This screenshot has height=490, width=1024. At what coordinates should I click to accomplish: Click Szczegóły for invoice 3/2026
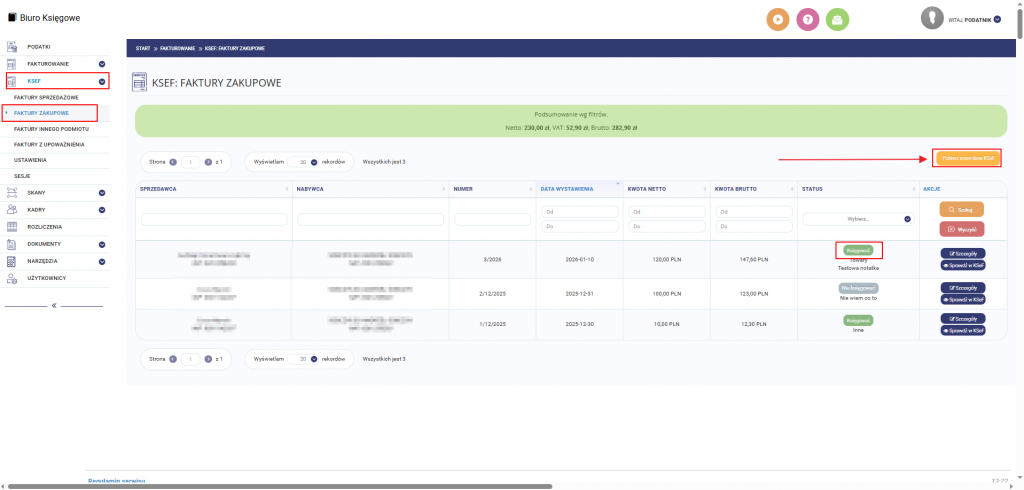point(963,254)
